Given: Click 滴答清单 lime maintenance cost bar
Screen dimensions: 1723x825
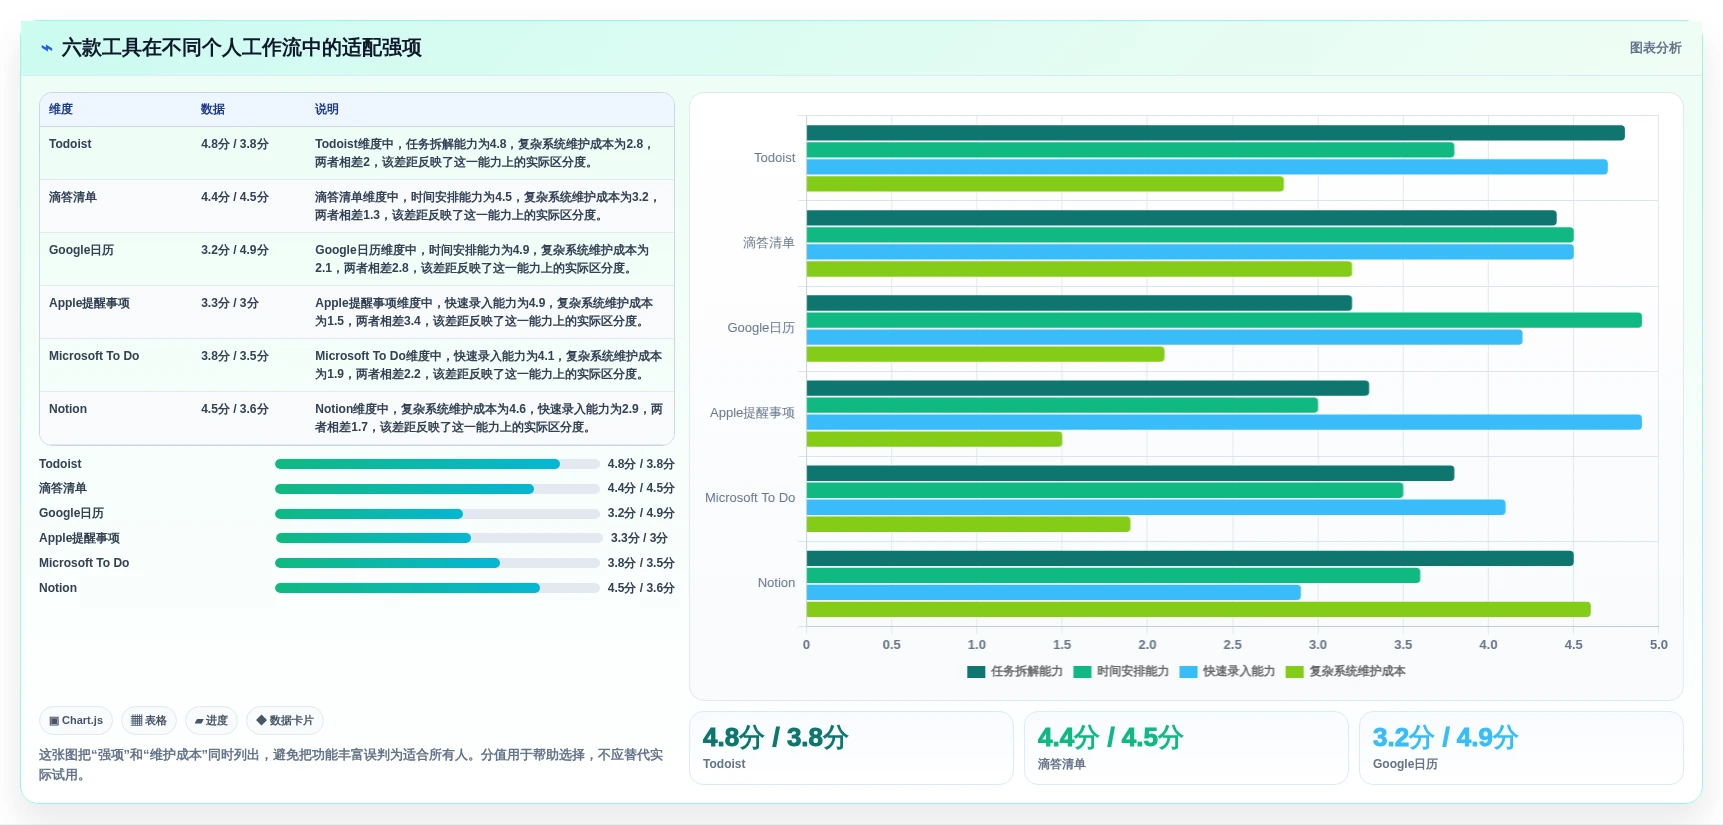Looking at the screenshot, I should click(x=1079, y=269).
